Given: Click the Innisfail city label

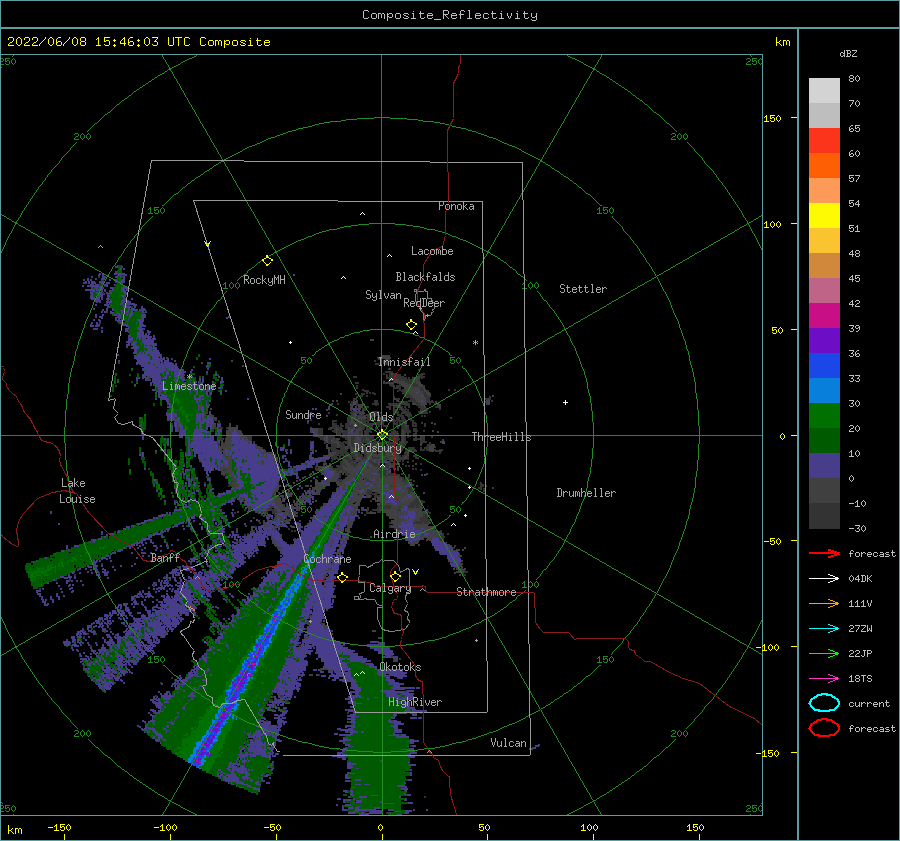Looking at the screenshot, I should tap(404, 362).
